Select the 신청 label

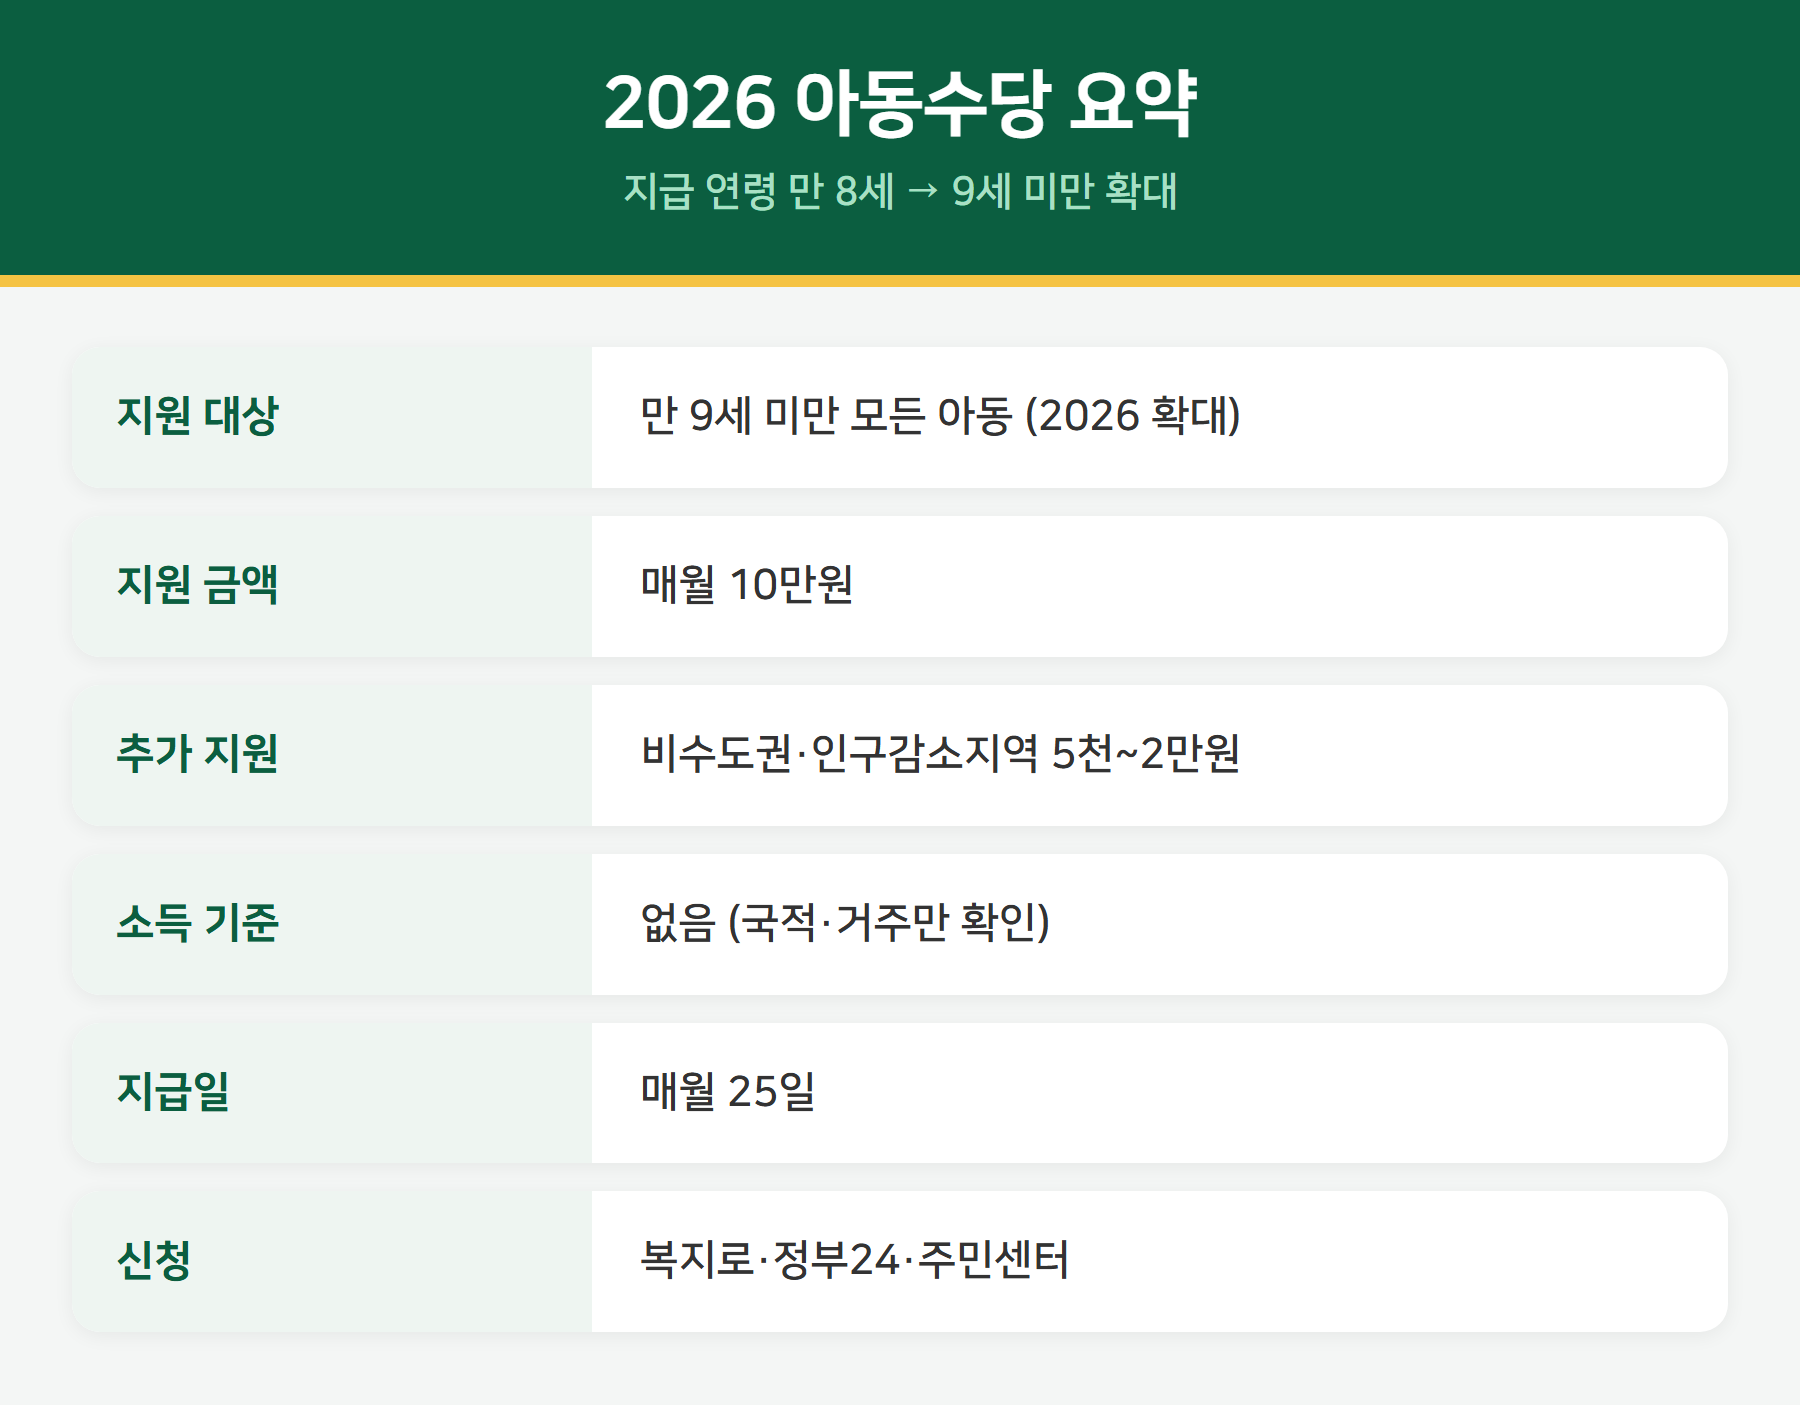coord(153,1261)
